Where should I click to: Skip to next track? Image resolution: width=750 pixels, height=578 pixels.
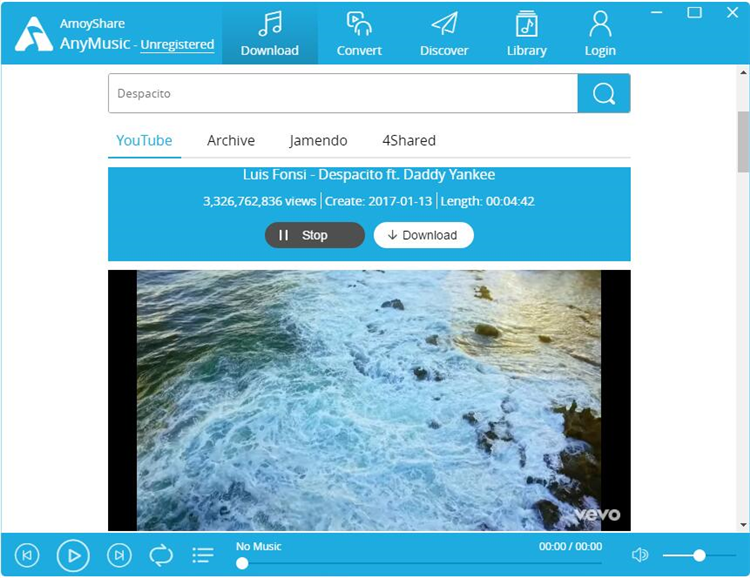(x=119, y=556)
